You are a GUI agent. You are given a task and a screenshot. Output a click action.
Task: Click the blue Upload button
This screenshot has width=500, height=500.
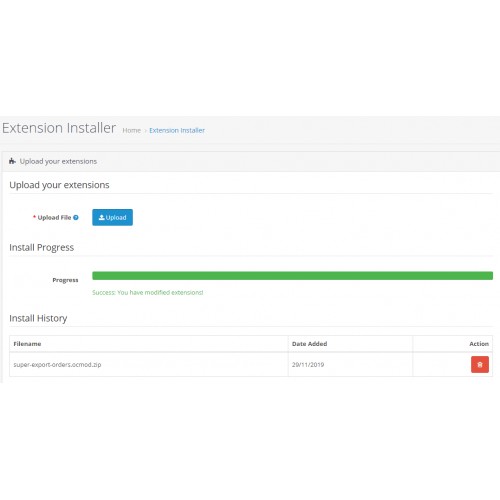(x=112, y=217)
